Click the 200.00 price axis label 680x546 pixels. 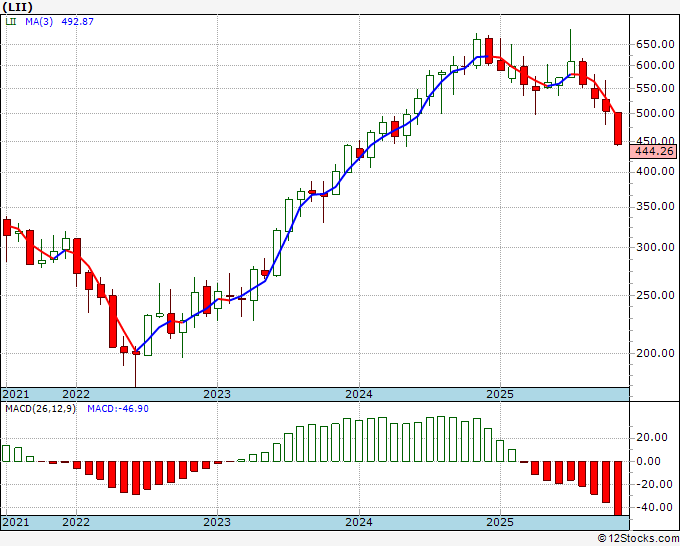click(x=655, y=353)
